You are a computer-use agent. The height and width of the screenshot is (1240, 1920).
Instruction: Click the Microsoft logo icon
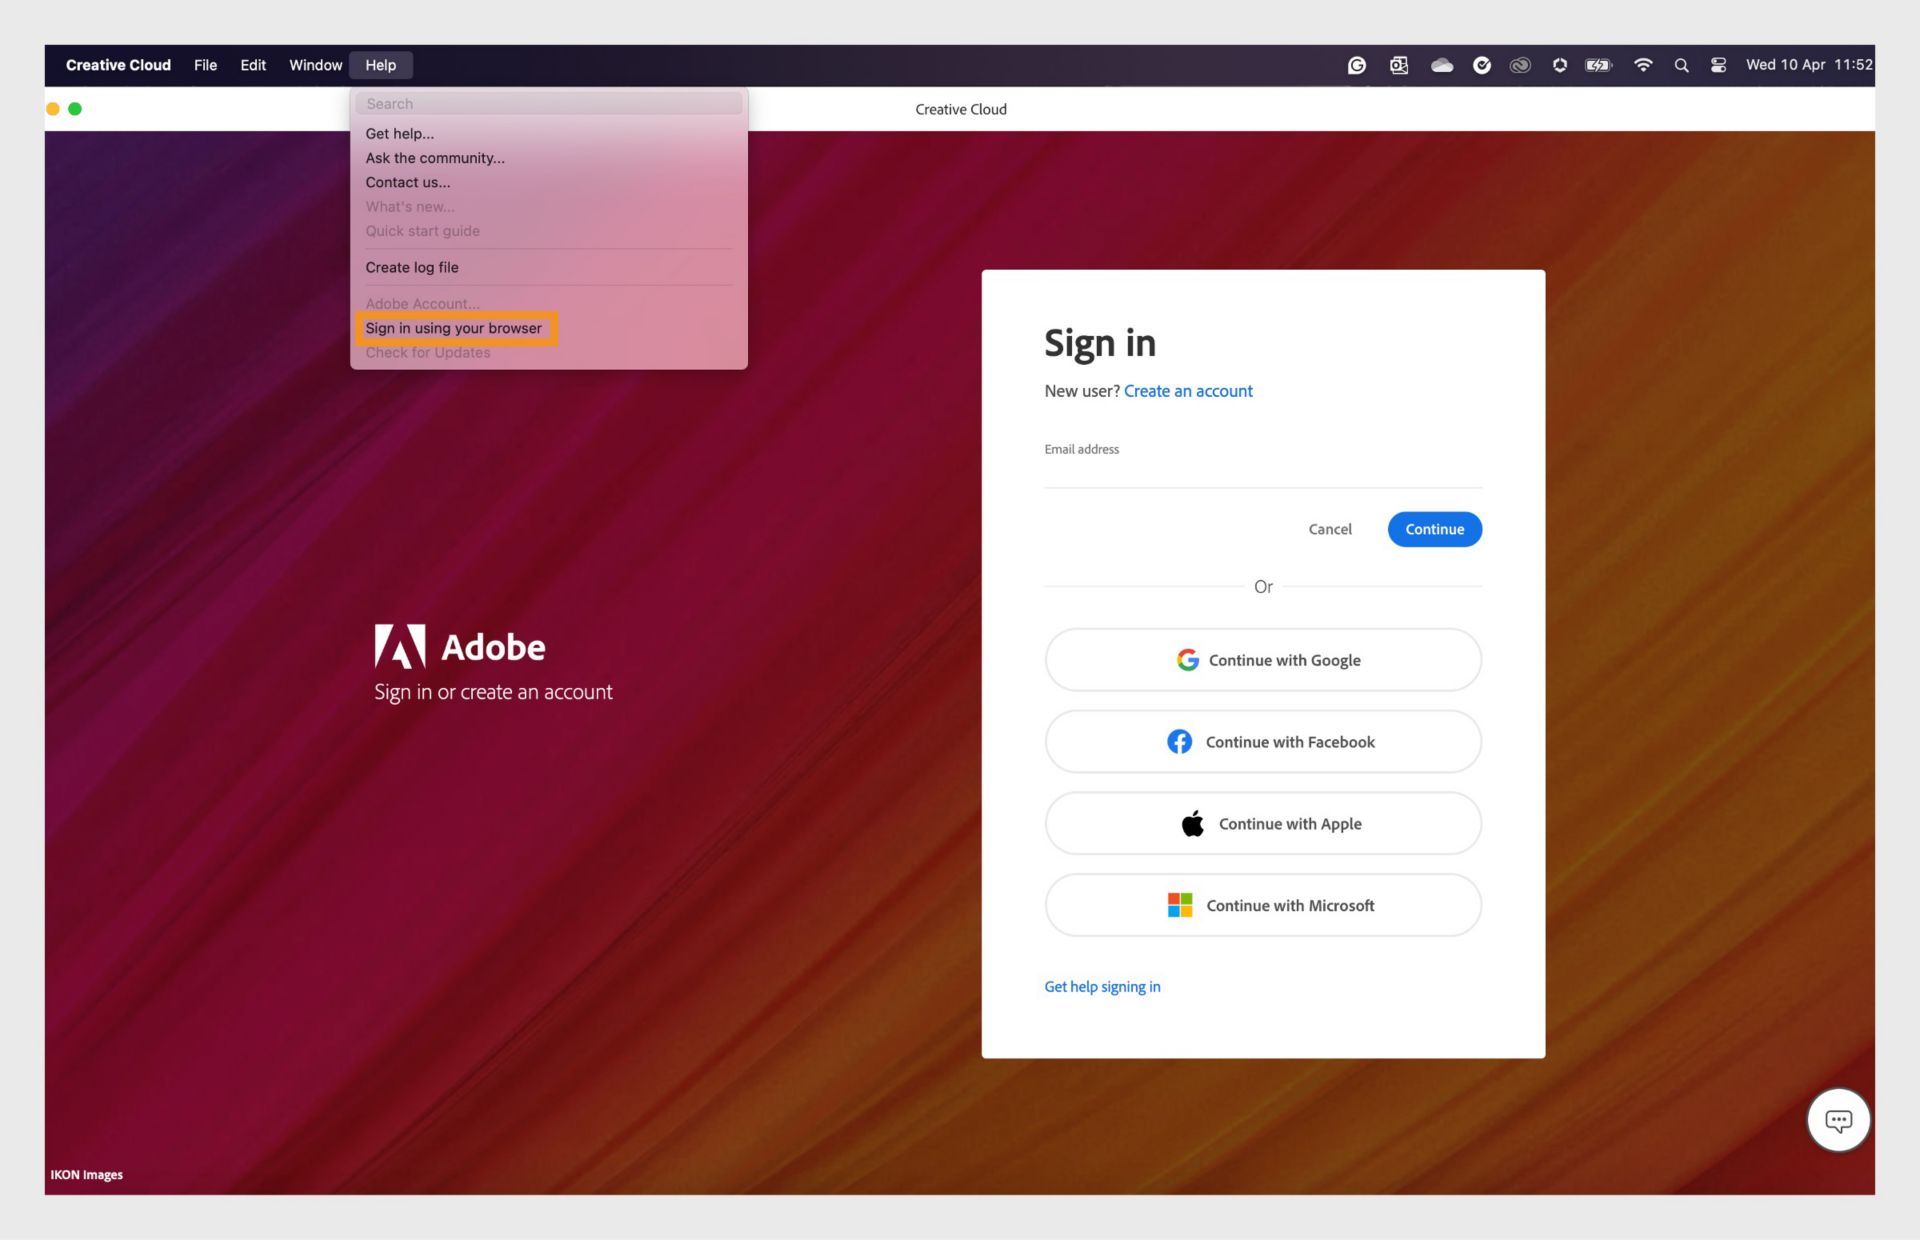[1180, 905]
